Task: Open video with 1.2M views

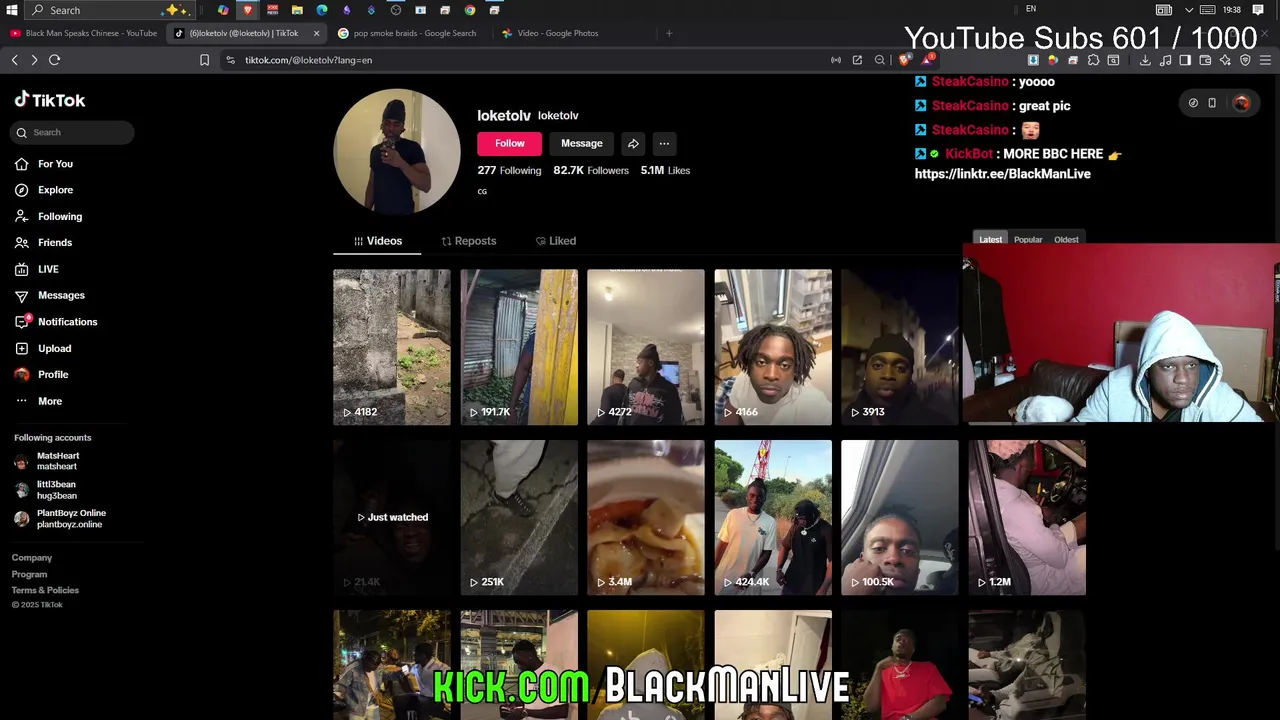Action: 1027,517
